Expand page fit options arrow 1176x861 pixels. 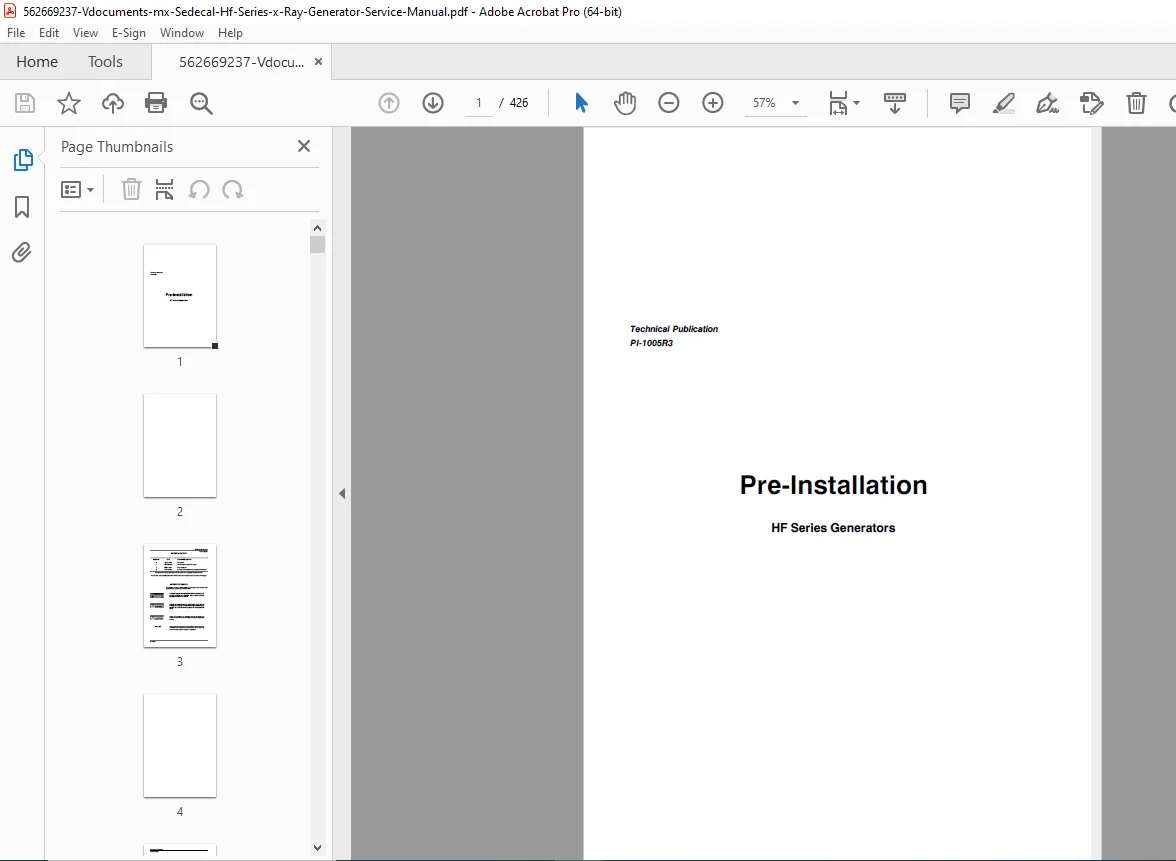click(856, 103)
